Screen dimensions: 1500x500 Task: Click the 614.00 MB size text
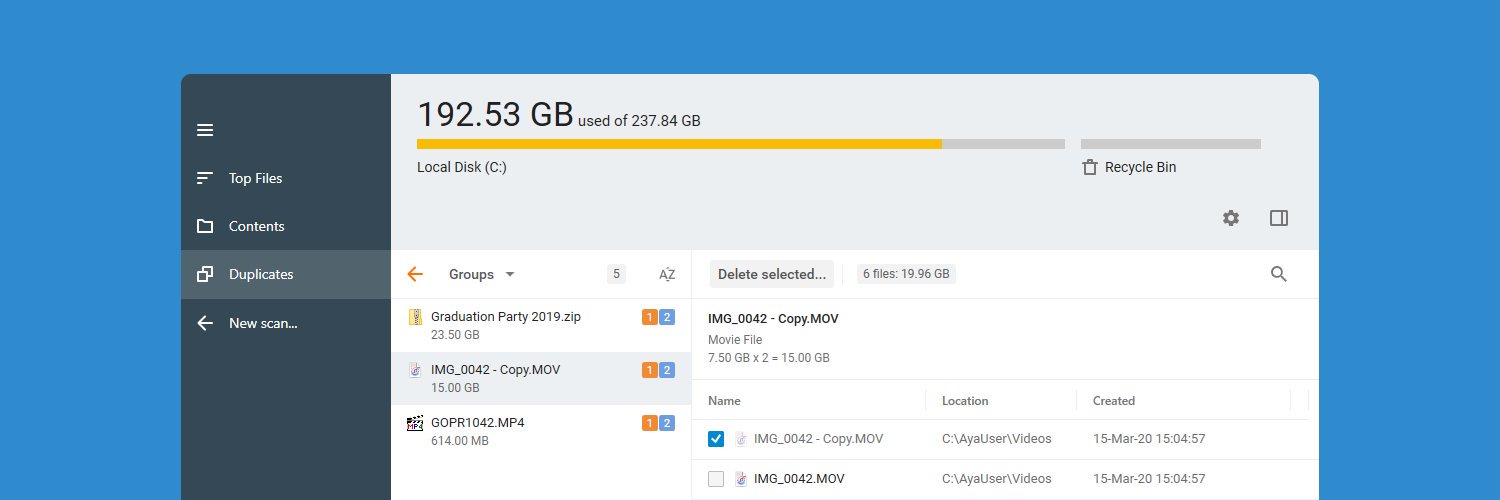click(x=460, y=441)
